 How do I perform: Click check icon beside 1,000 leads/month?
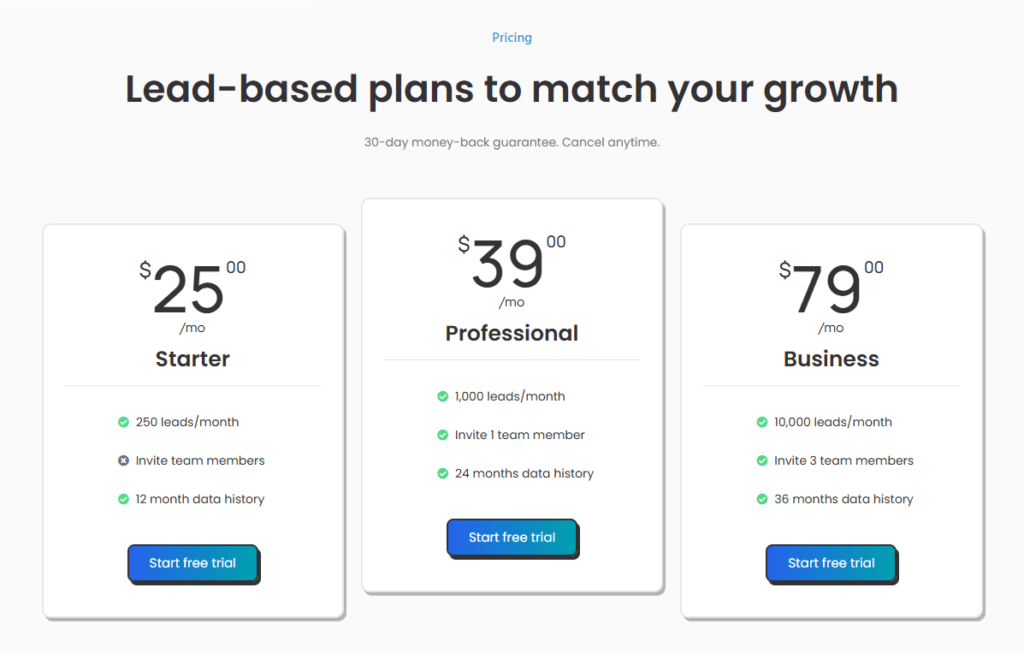[442, 396]
